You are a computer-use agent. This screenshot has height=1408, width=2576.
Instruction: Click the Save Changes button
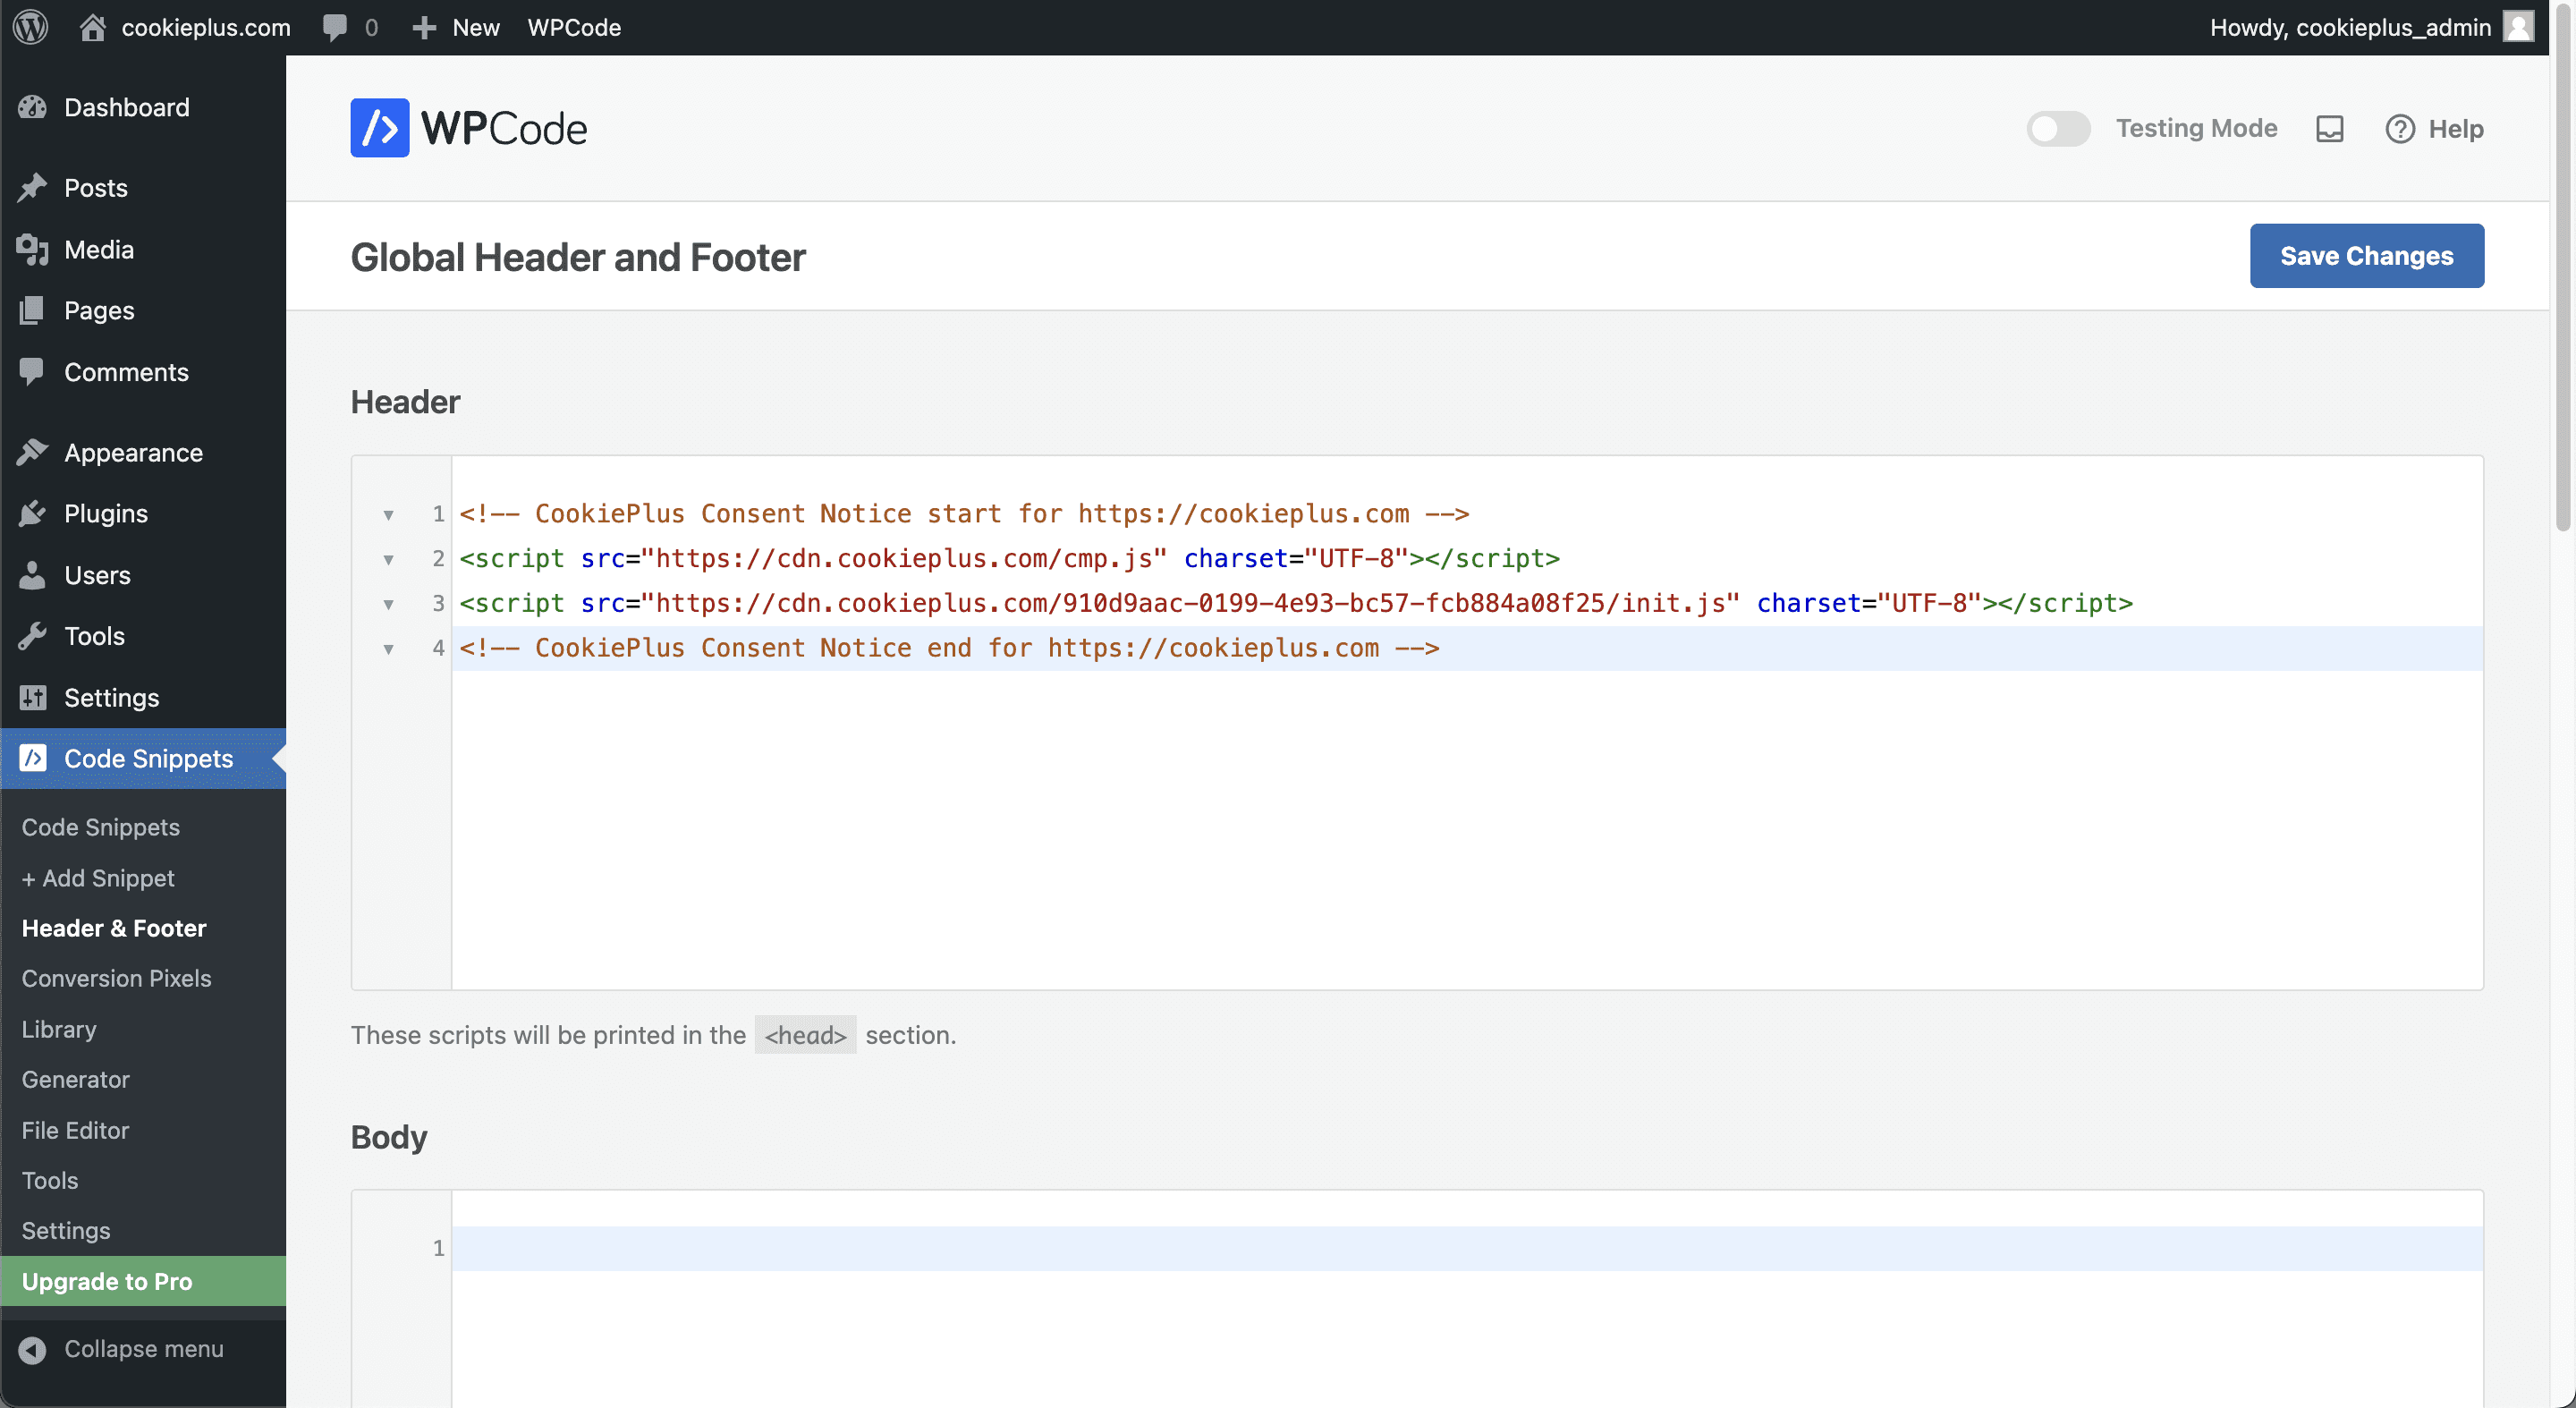pos(2366,255)
